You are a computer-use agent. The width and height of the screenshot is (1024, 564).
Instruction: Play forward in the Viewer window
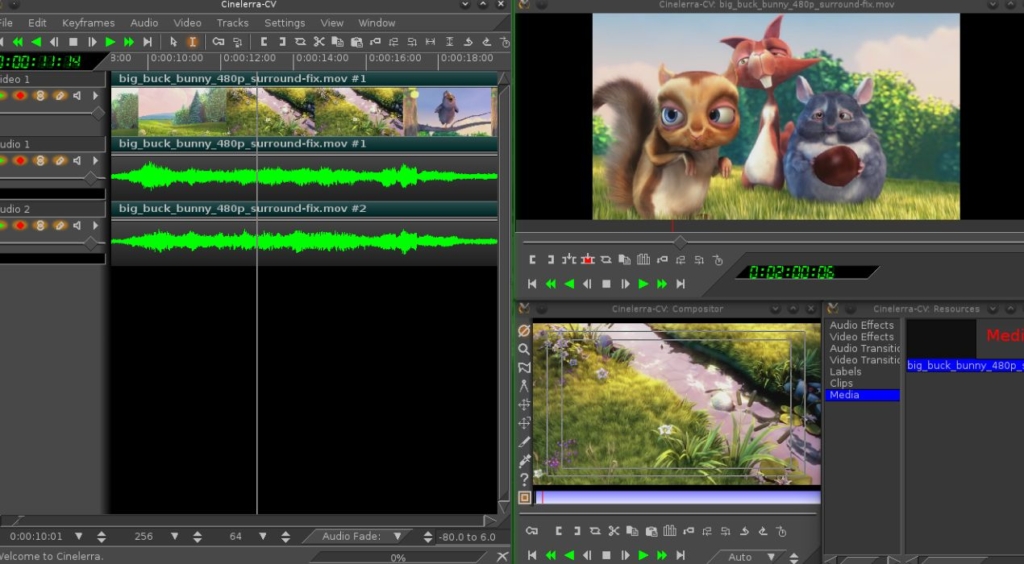tap(643, 284)
